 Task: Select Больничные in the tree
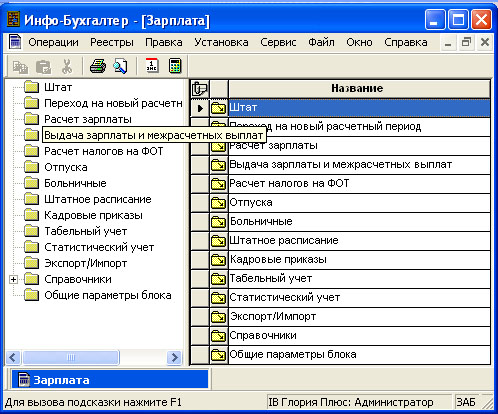coord(75,183)
